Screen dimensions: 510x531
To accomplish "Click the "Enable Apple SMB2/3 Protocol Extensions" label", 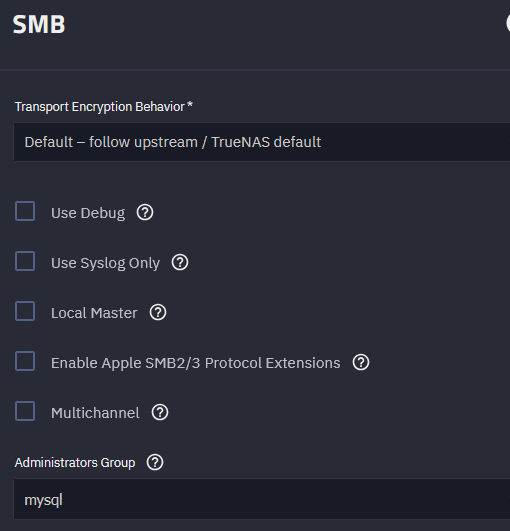I will (x=196, y=363).
